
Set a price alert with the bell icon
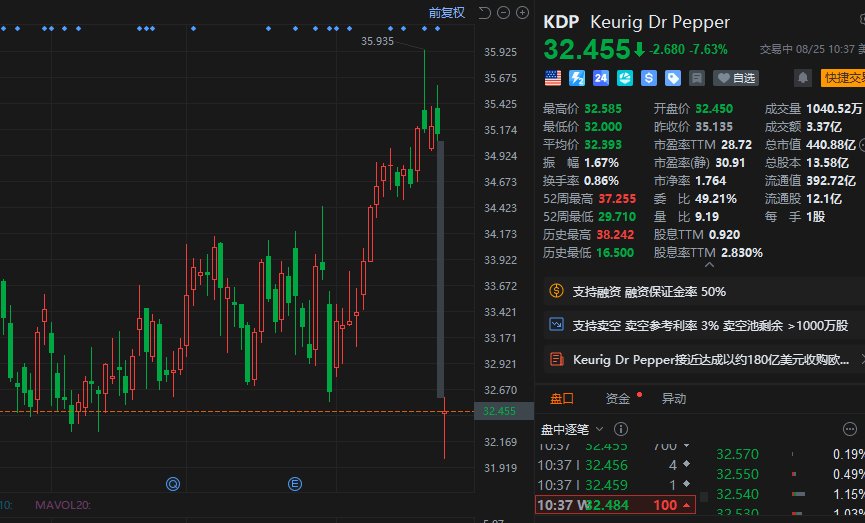803,78
